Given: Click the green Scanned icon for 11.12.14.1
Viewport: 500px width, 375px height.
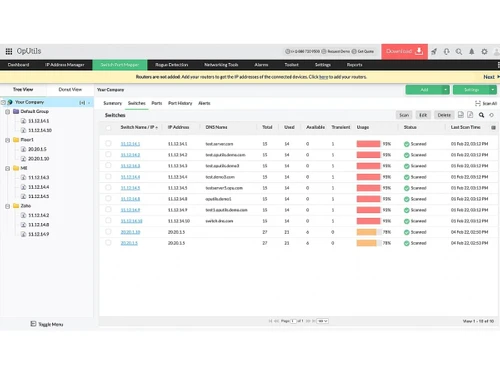Looking at the screenshot, I should point(407,144).
